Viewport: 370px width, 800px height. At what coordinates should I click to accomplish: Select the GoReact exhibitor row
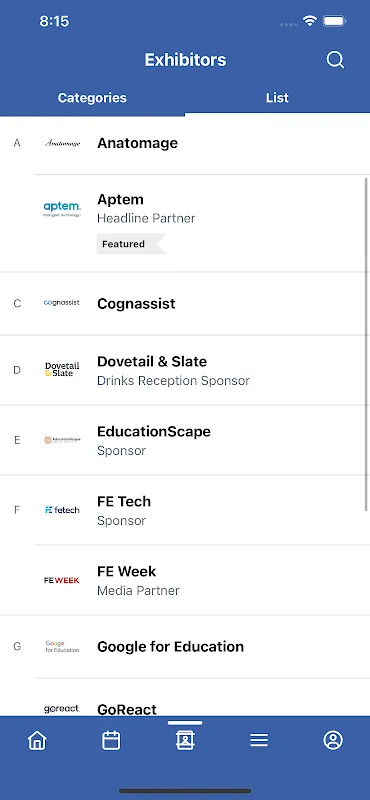[185, 697]
